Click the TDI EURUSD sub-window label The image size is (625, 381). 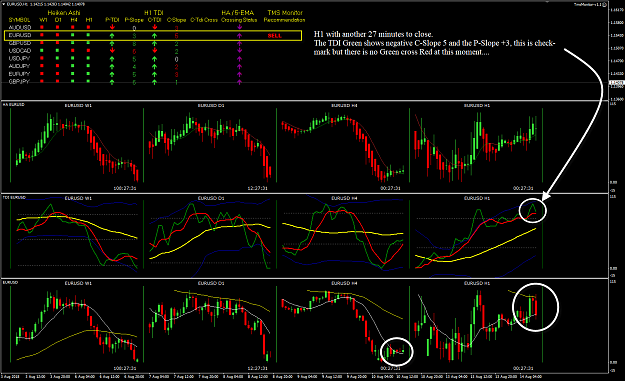pyautogui.click(x=14, y=198)
